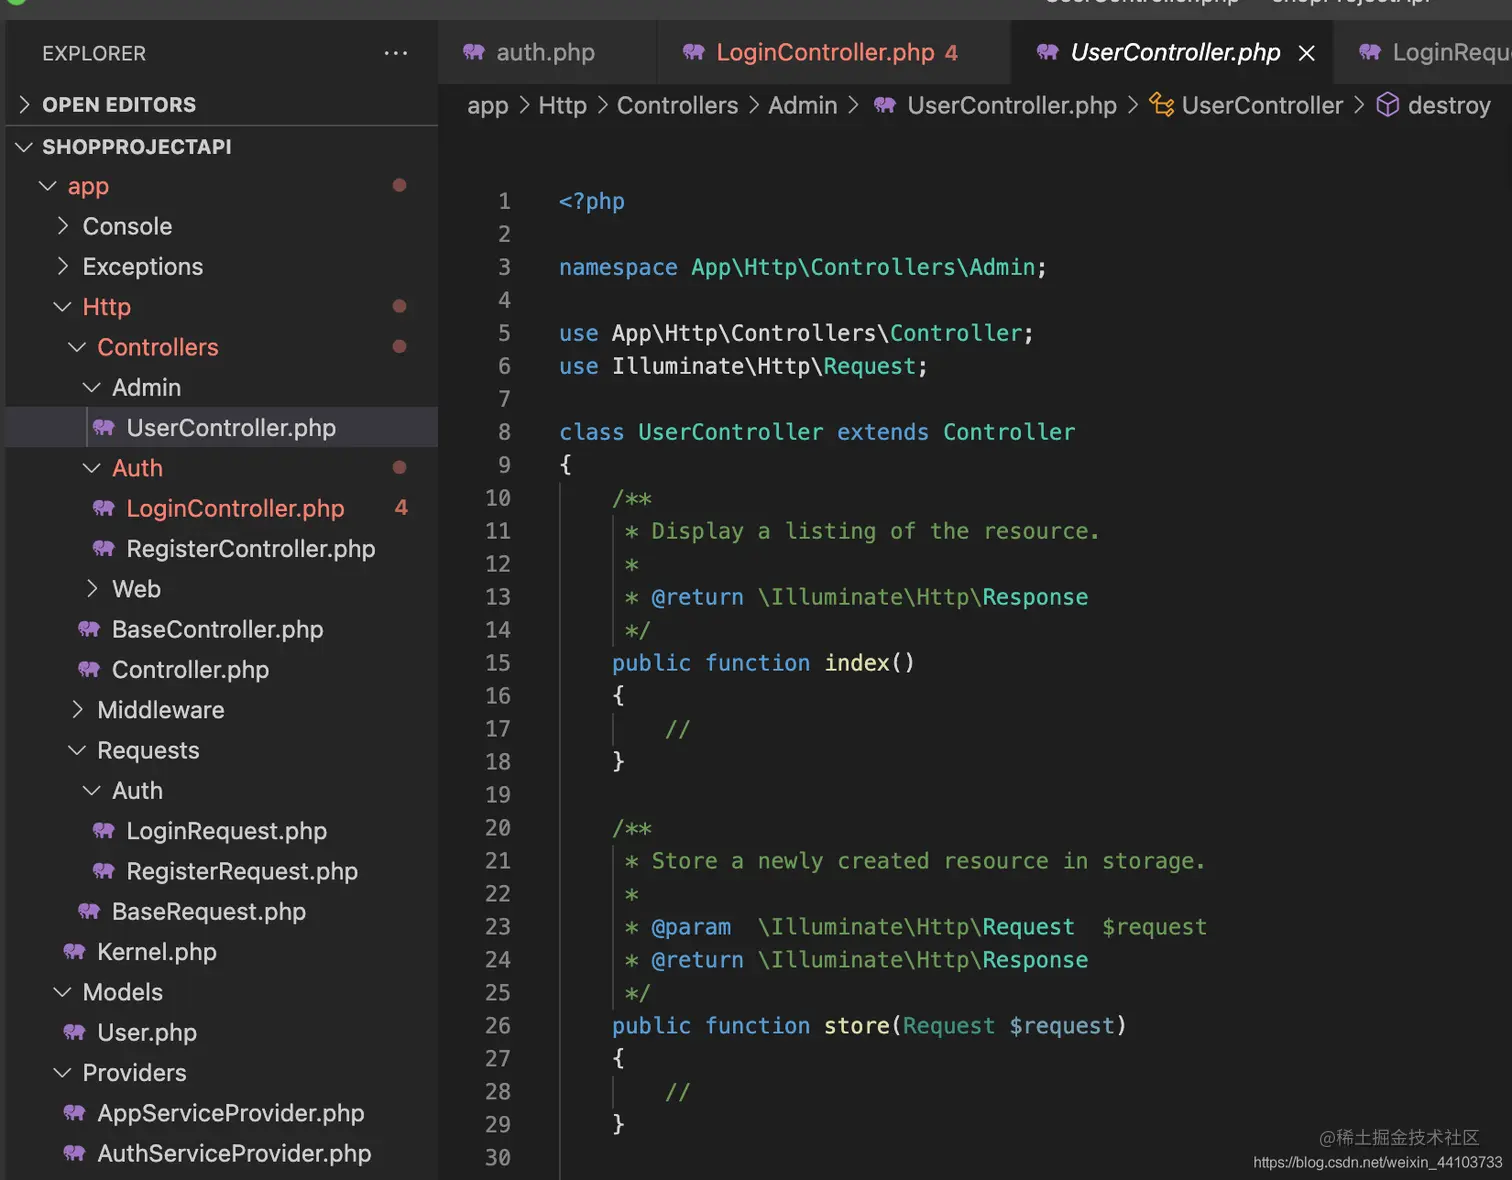Collapse the app folder chevron

point(47,186)
